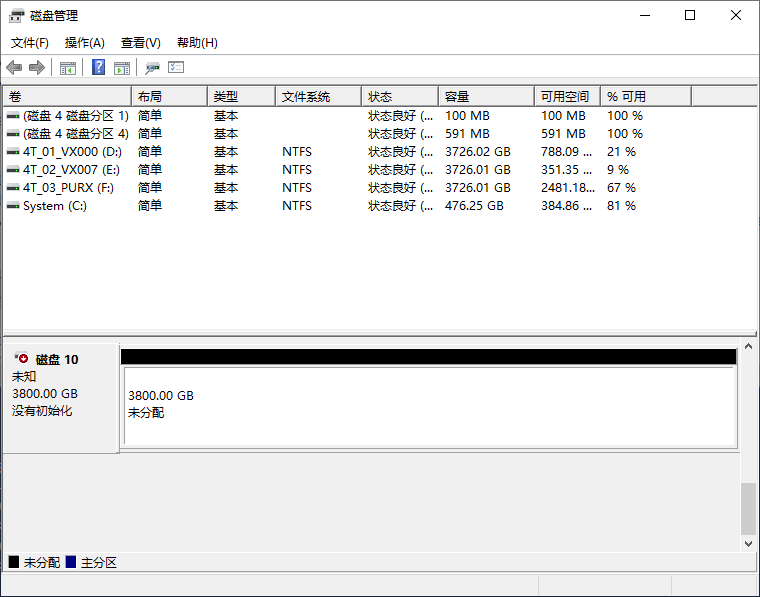Click the Forward arrow in toolbar
This screenshot has height=597, width=760.
[x=37, y=67]
